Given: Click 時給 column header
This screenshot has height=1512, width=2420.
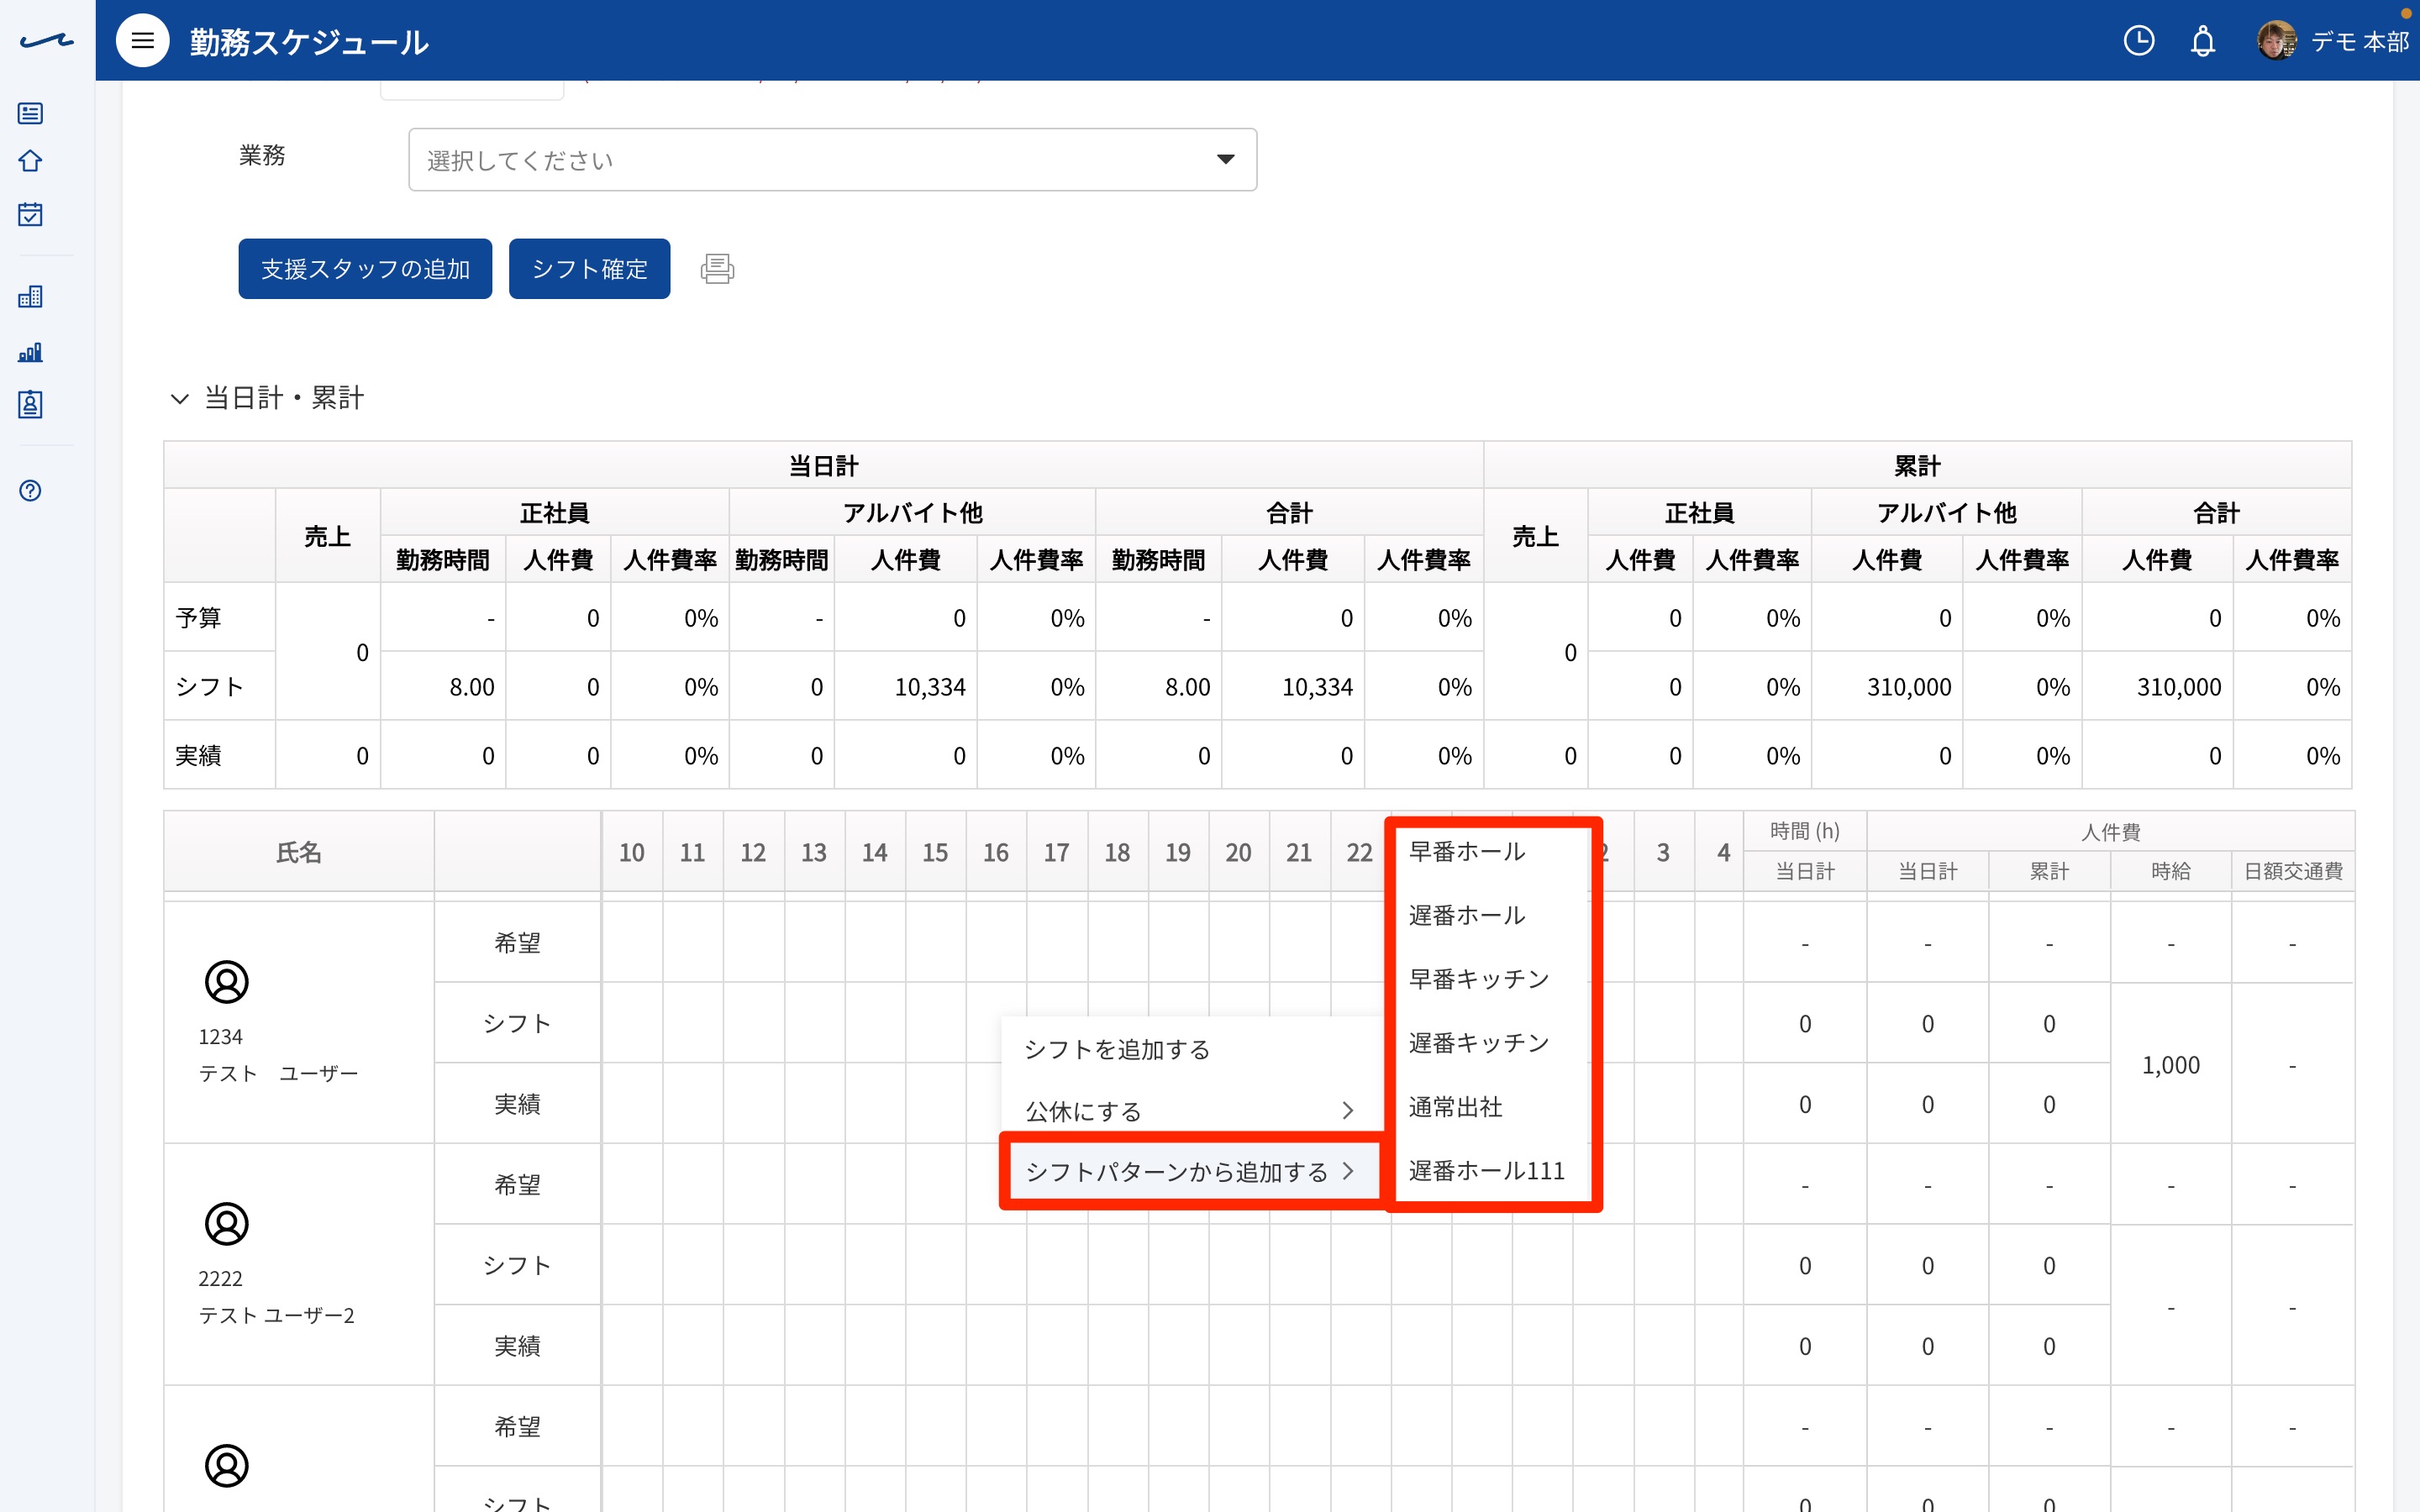Looking at the screenshot, I should pyautogui.click(x=2170, y=871).
